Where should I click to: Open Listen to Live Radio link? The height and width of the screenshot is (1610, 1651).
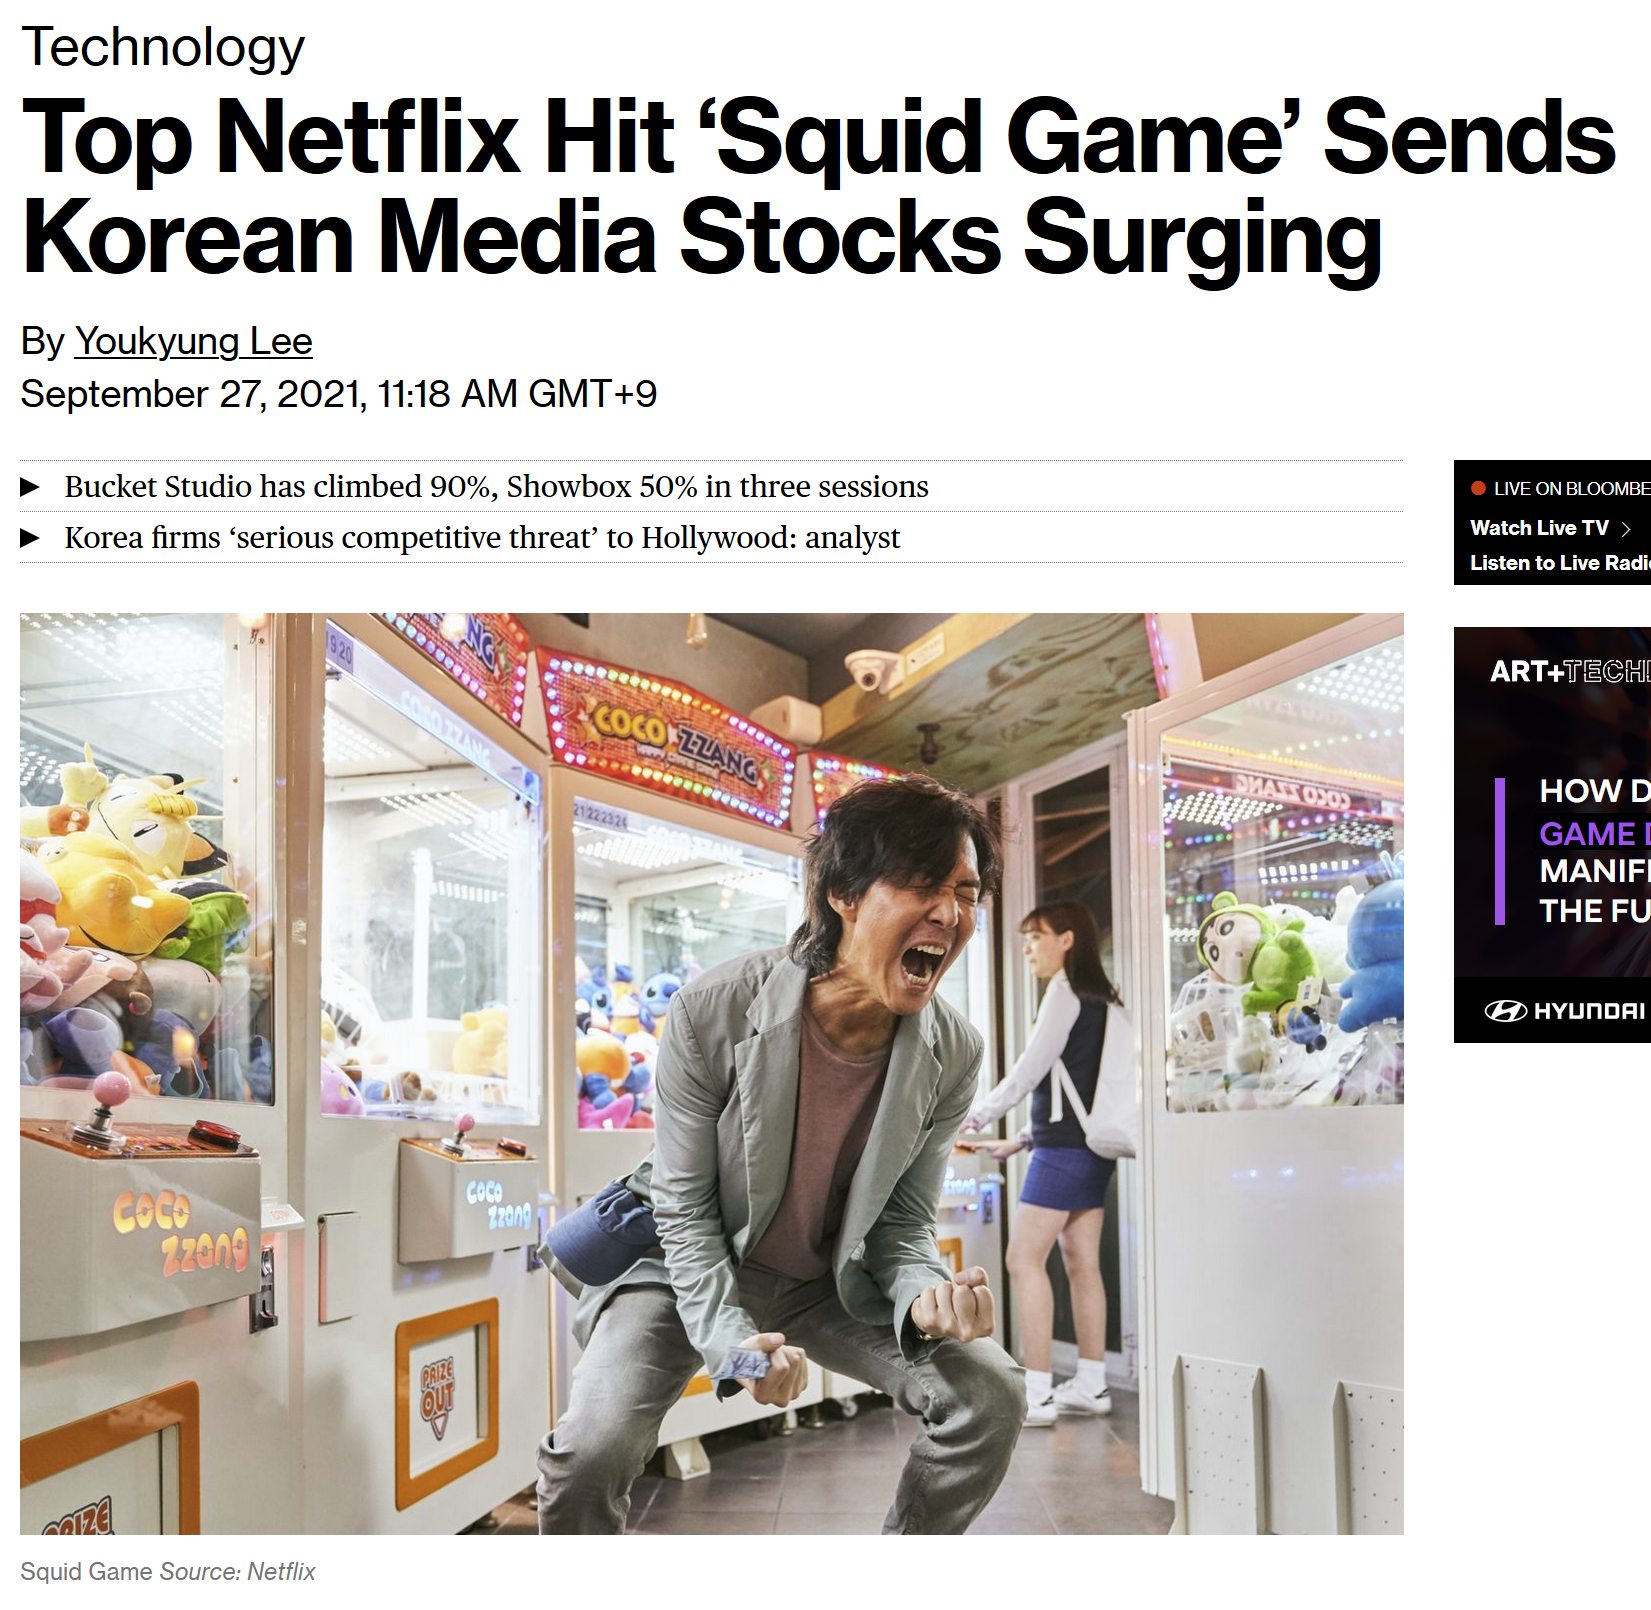point(1560,563)
